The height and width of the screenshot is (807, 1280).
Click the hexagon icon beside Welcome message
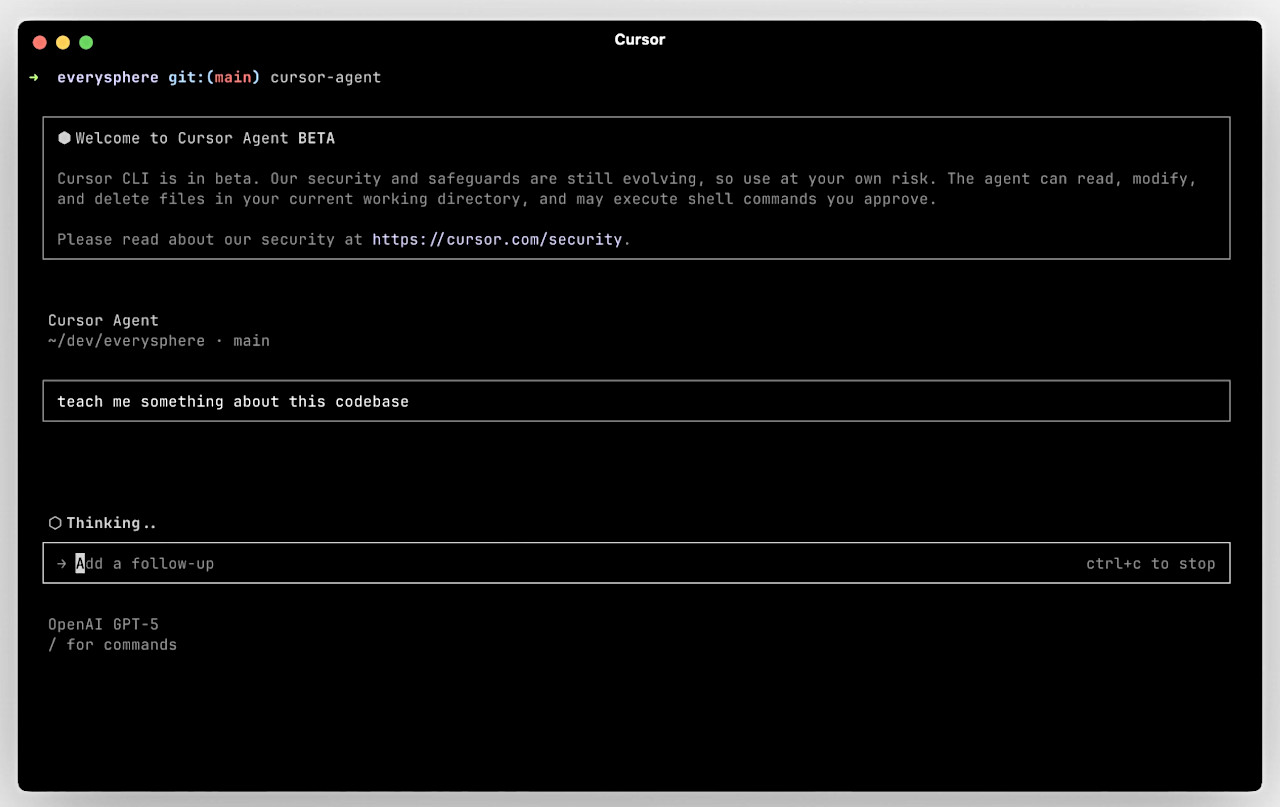(x=64, y=138)
